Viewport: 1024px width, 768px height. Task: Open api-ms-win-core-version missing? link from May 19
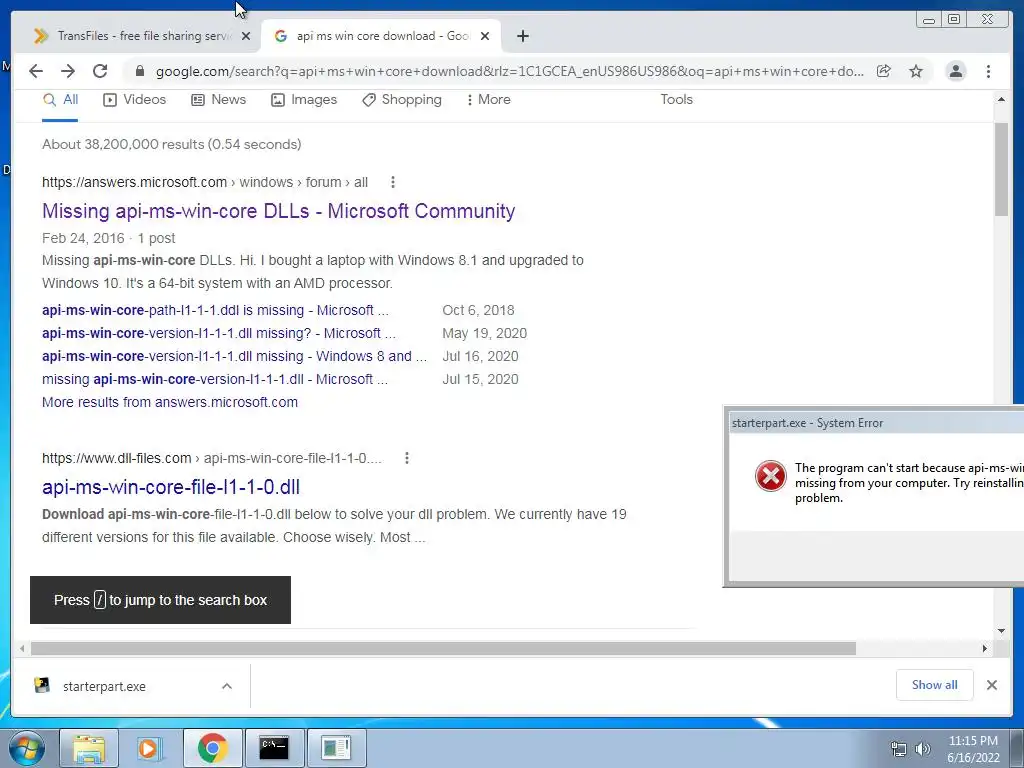click(x=219, y=333)
